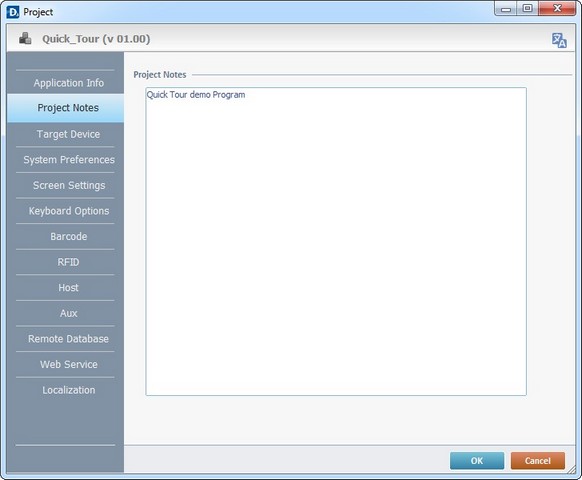Switch to Screen Settings

coord(69,185)
